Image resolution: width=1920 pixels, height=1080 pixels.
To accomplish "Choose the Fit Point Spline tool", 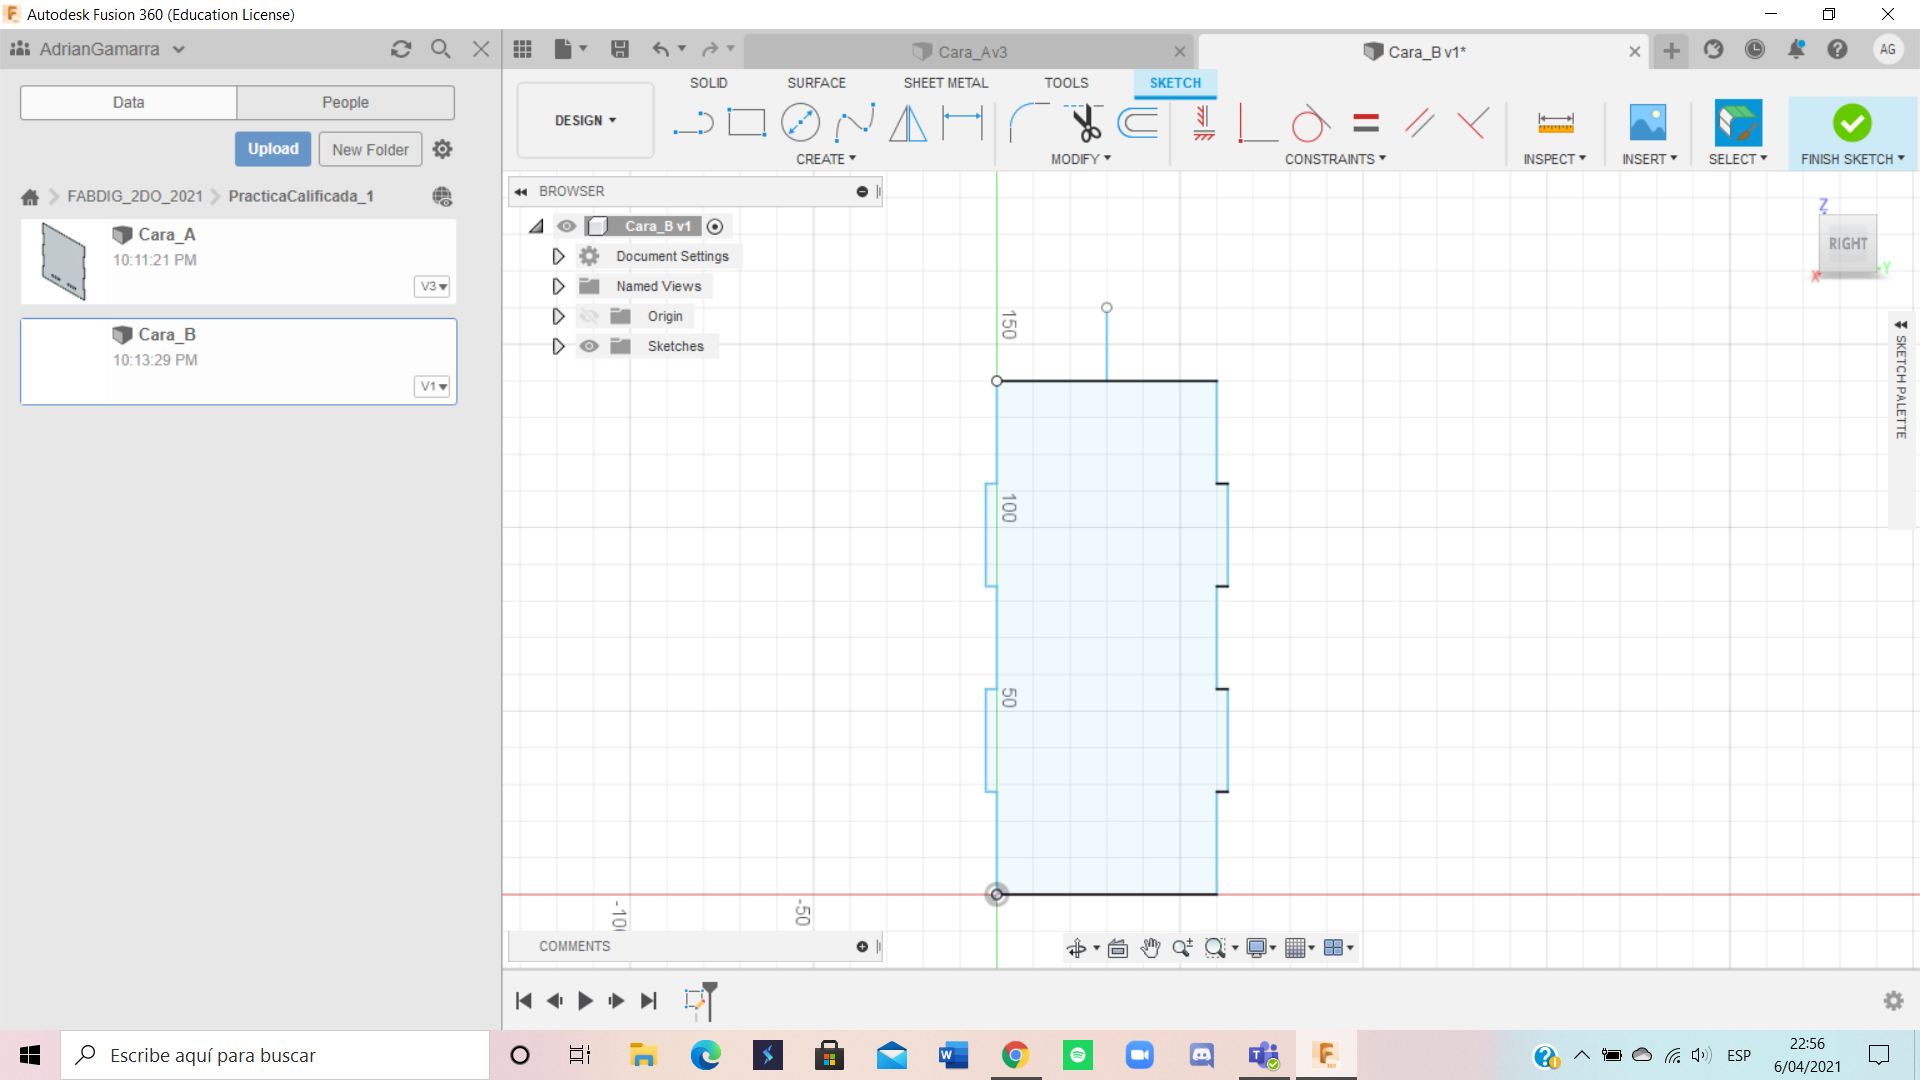I will tap(855, 123).
